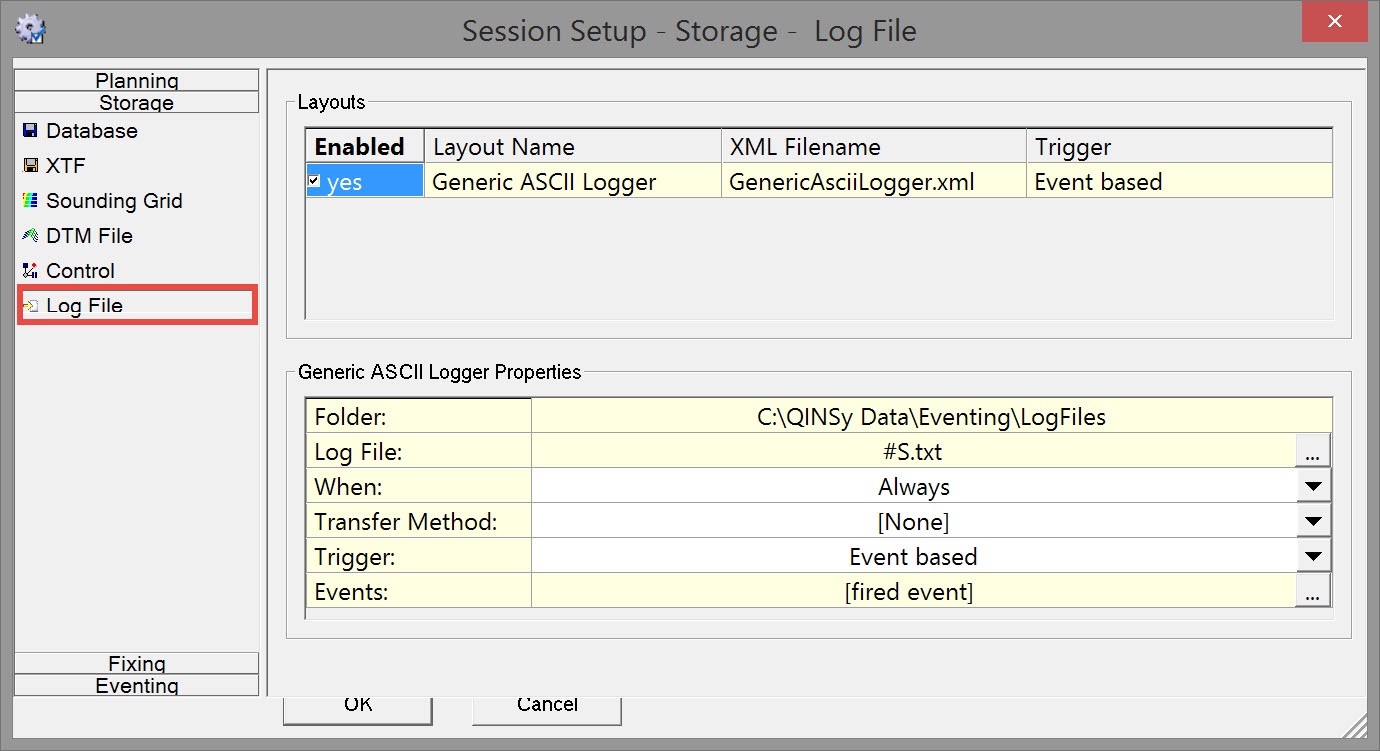Open the Trigger dropdown arrow
Screen dimensions: 1380x751
pos(1313,557)
